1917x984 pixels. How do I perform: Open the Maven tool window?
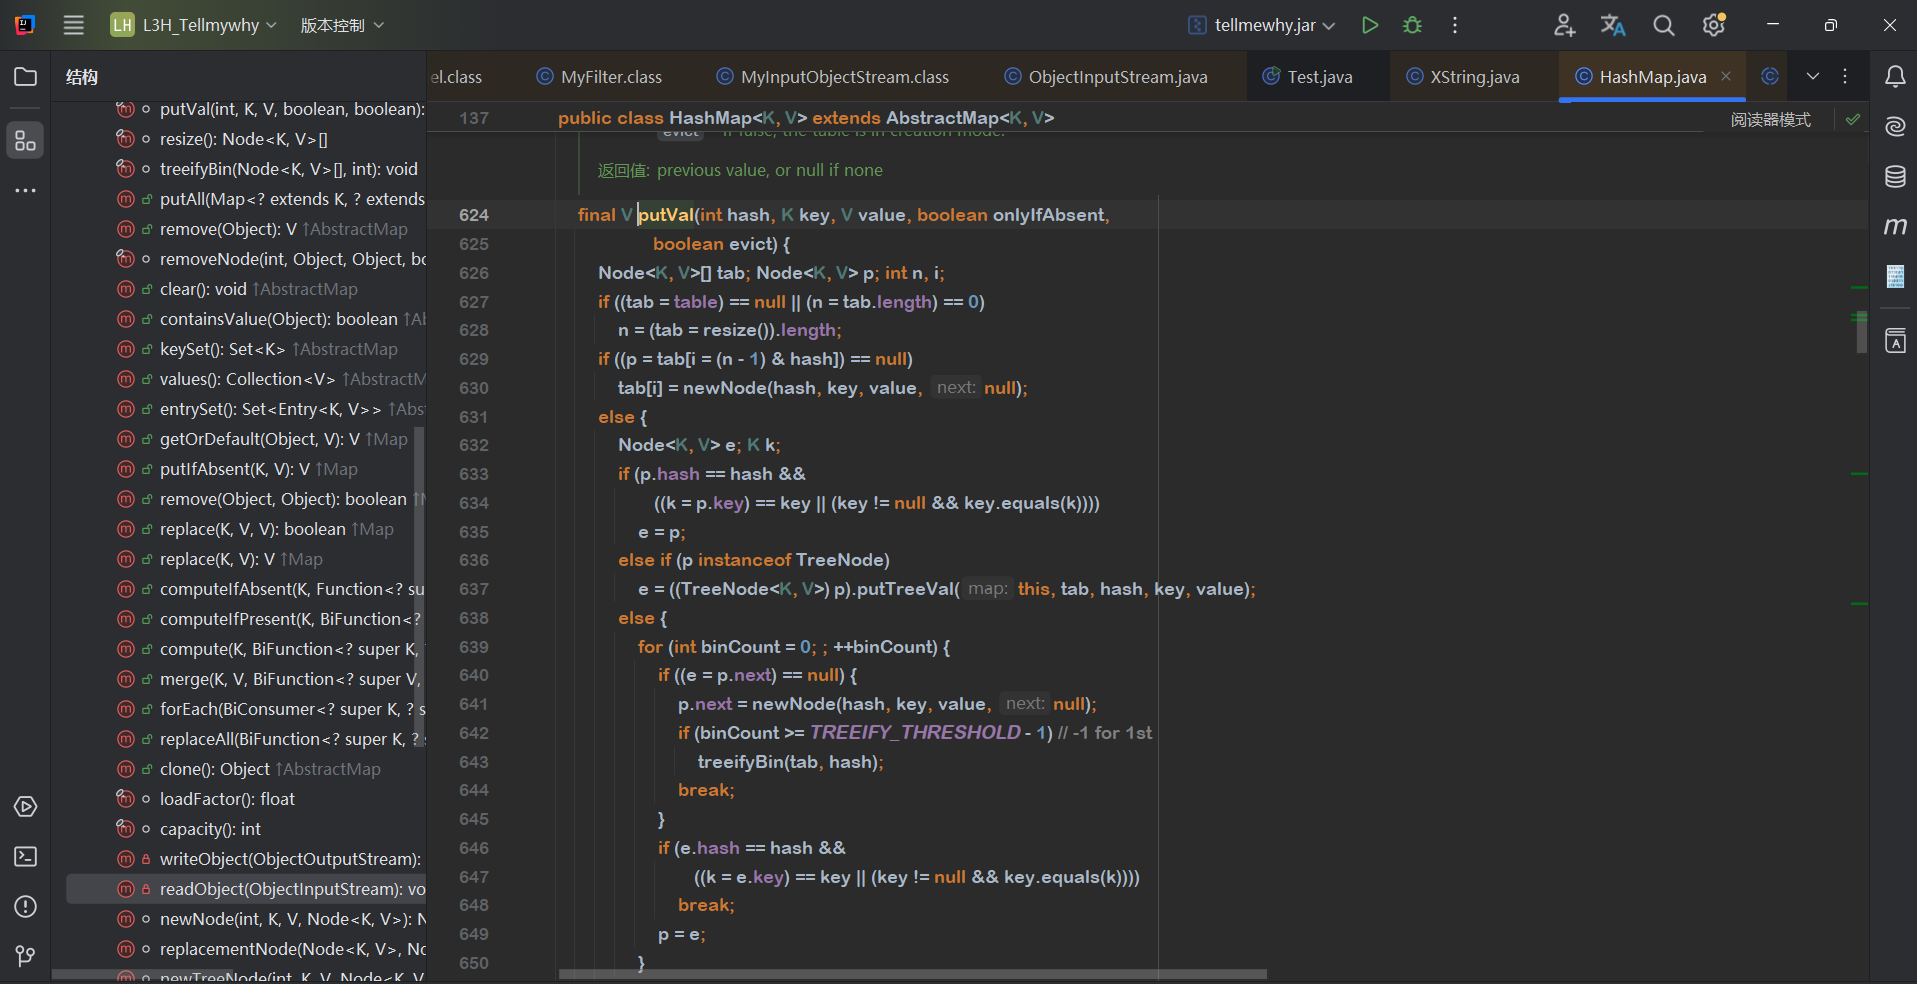point(1895,227)
